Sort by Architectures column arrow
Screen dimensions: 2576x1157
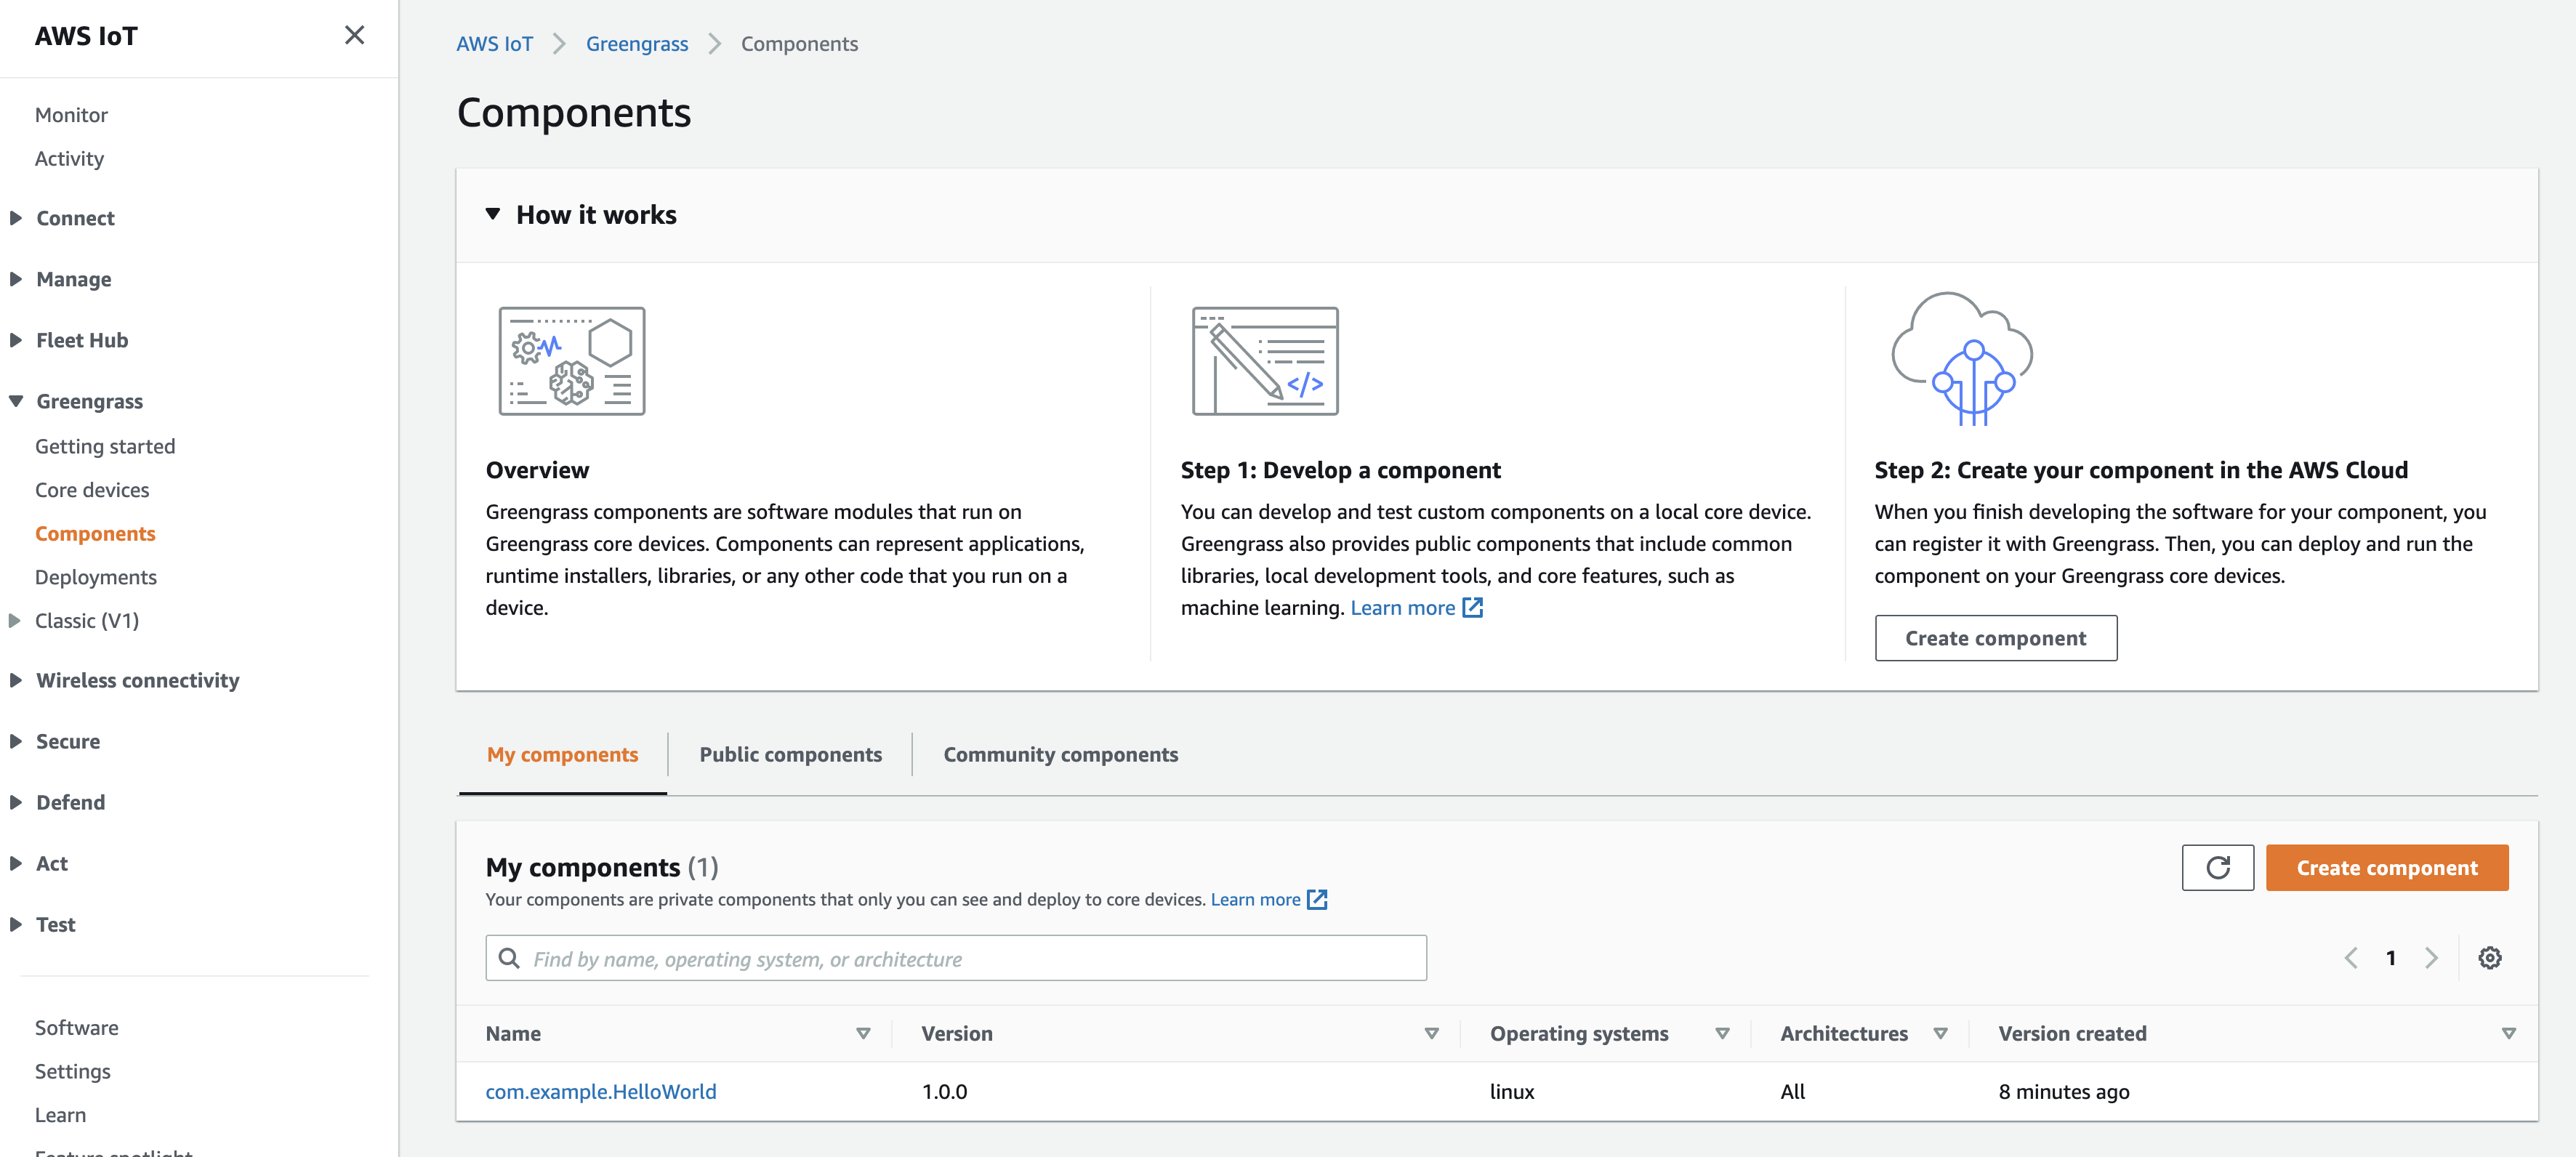point(1940,1033)
